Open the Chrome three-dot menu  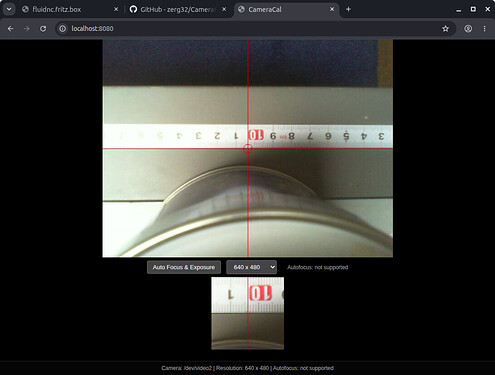(484, 29)
